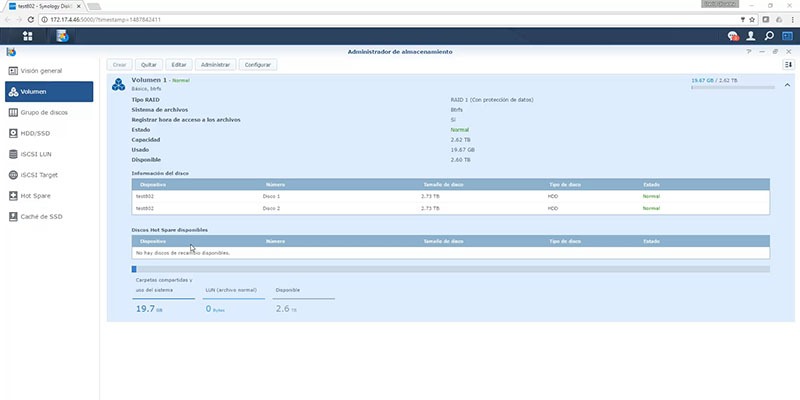The image size is (800, 400).
Task: Click the Disco 1 table row
Action: pos(451,196)
